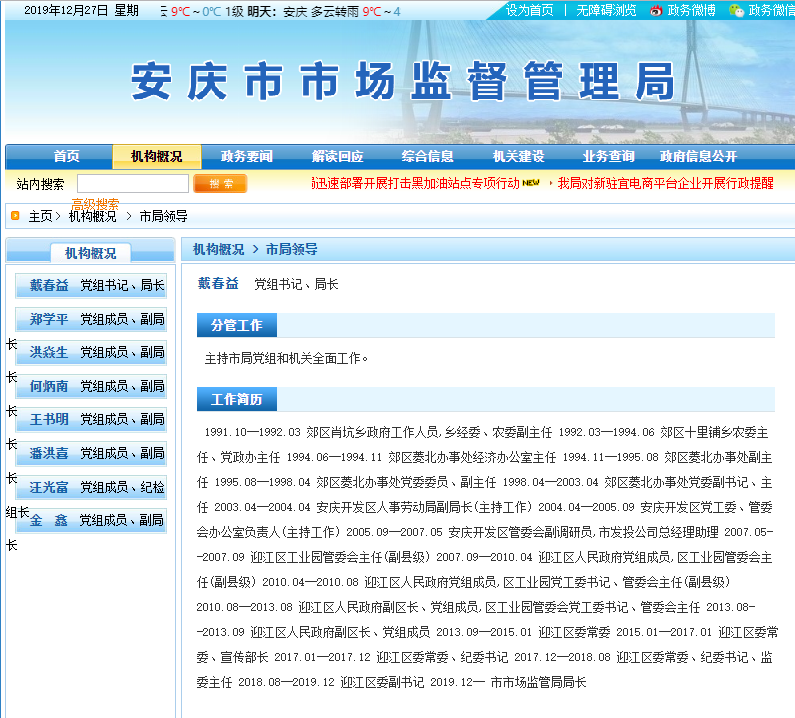Image resolution: width=795 pixels, height=718 pixels.
Task: Open news about 电商平台企业行政提醒
Action: click(665, 183)
